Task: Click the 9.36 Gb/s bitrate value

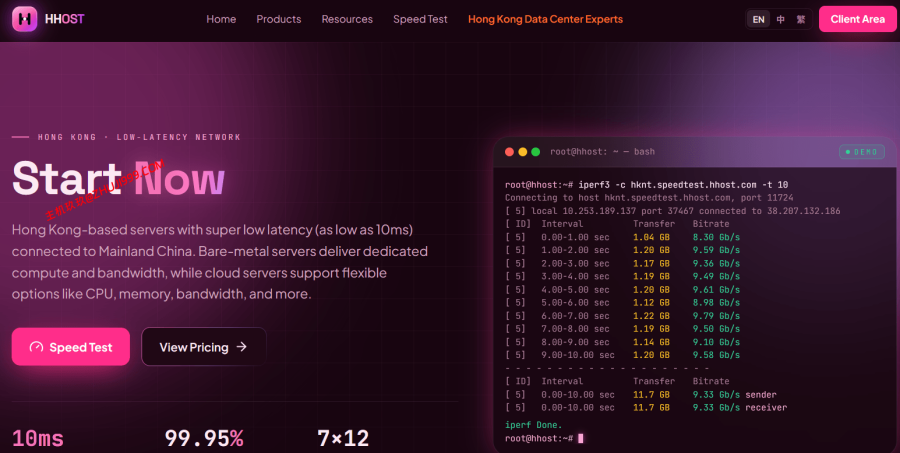Action: coord(716,264)
